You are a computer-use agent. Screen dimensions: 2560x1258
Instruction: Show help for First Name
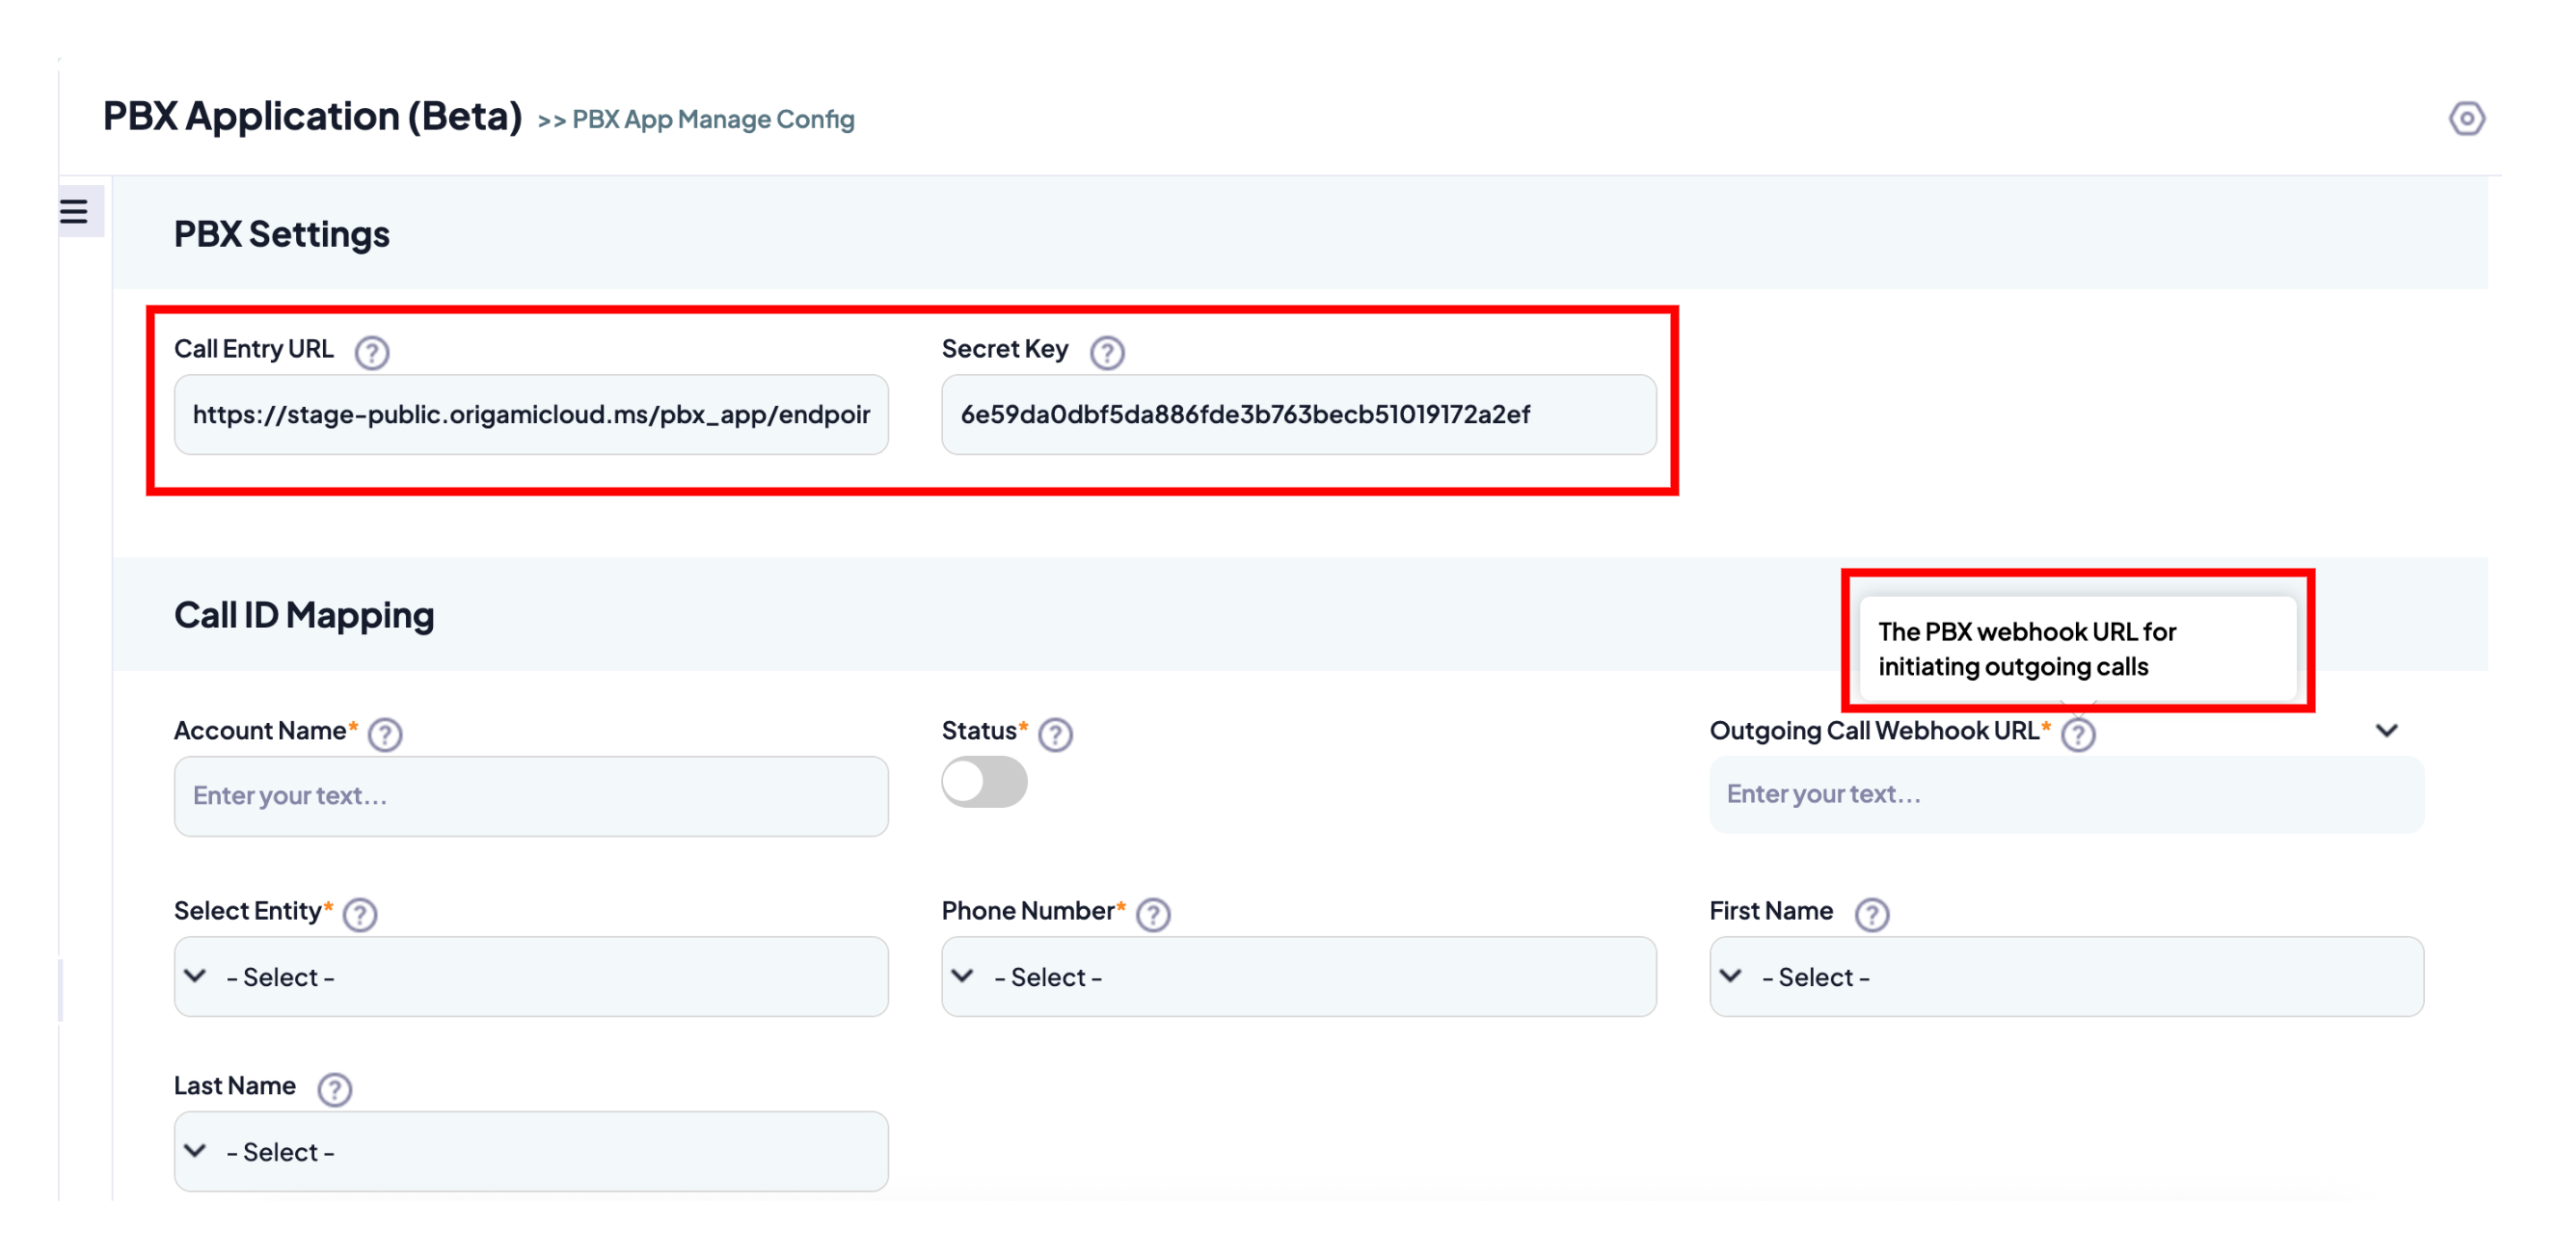tap(1871, 914)
